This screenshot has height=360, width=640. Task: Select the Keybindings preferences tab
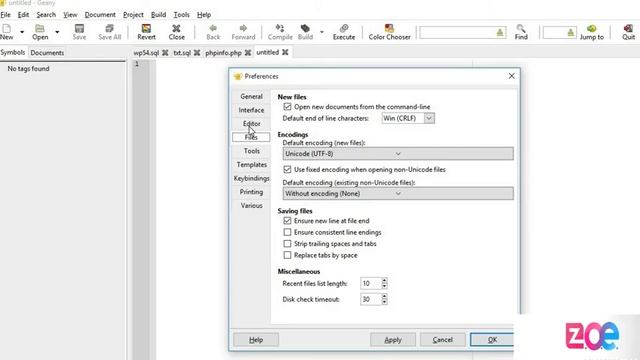pyautogui.click(x=251, y=178)
